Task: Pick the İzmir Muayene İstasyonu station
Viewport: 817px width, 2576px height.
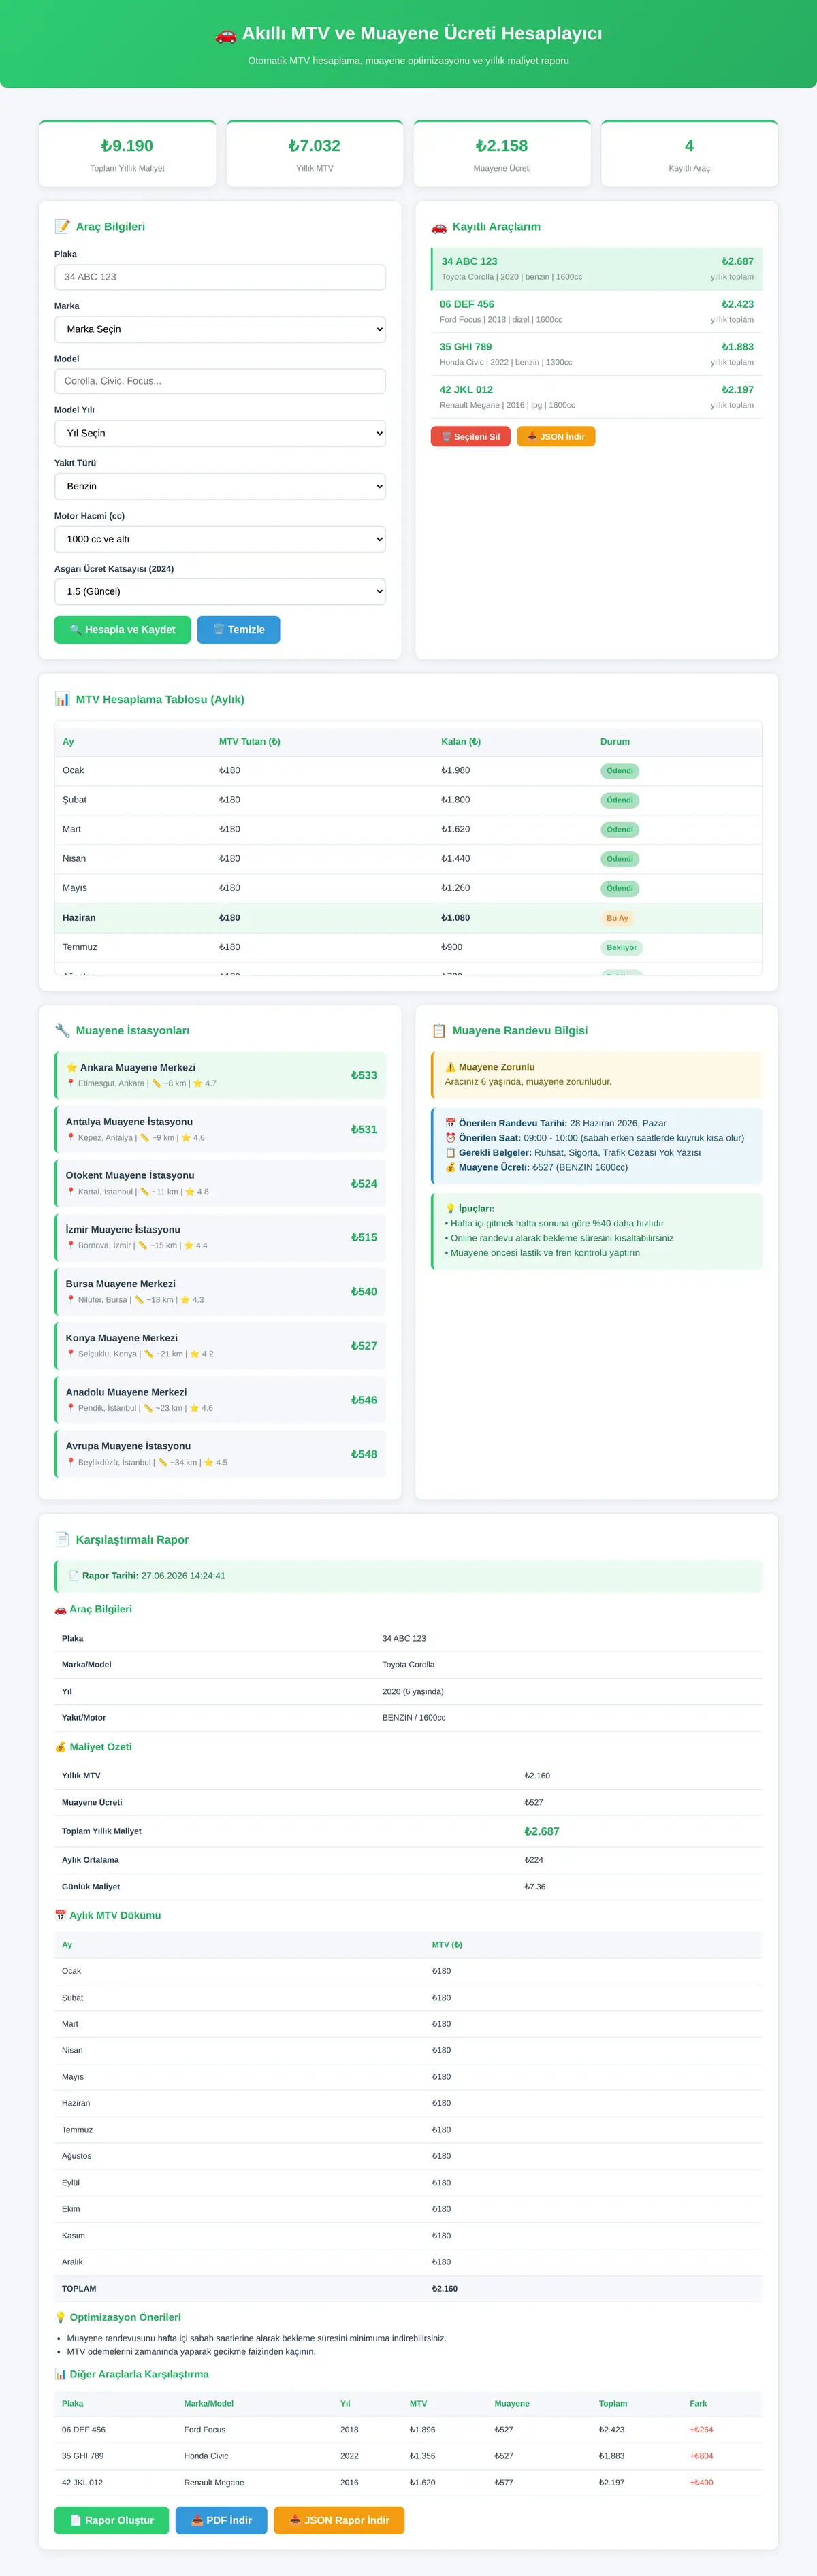Action: [220, 1237]
